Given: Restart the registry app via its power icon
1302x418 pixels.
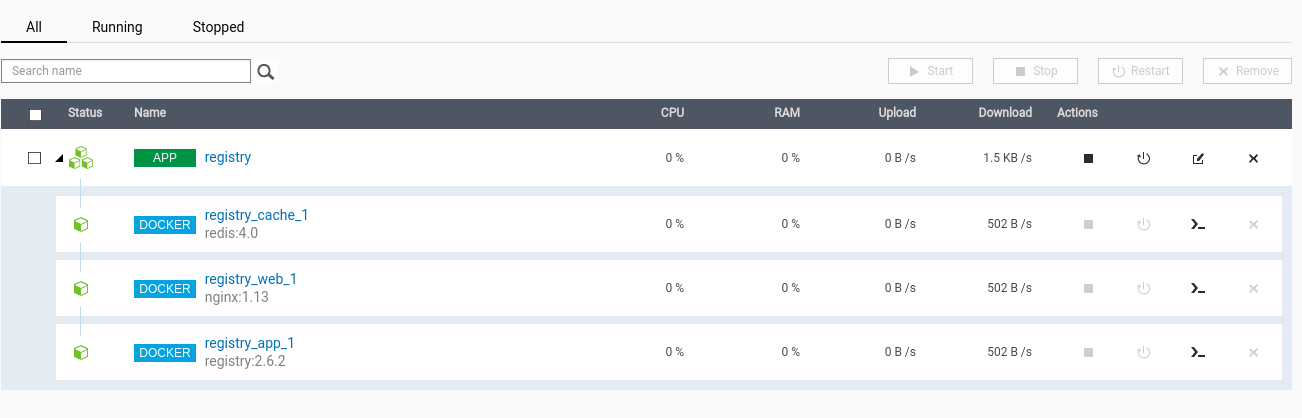Looking at the screenshot, I should click(1144, 158).
